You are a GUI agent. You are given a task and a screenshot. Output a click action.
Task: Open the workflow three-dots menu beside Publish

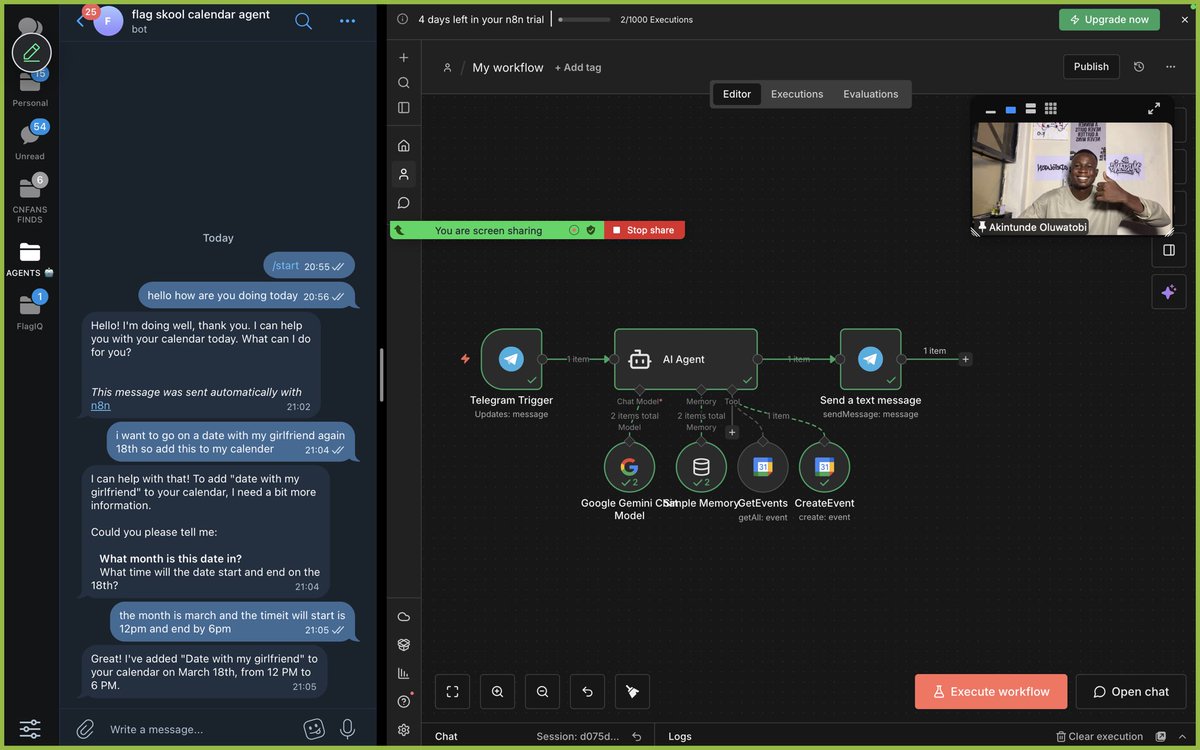point(1170,67)
